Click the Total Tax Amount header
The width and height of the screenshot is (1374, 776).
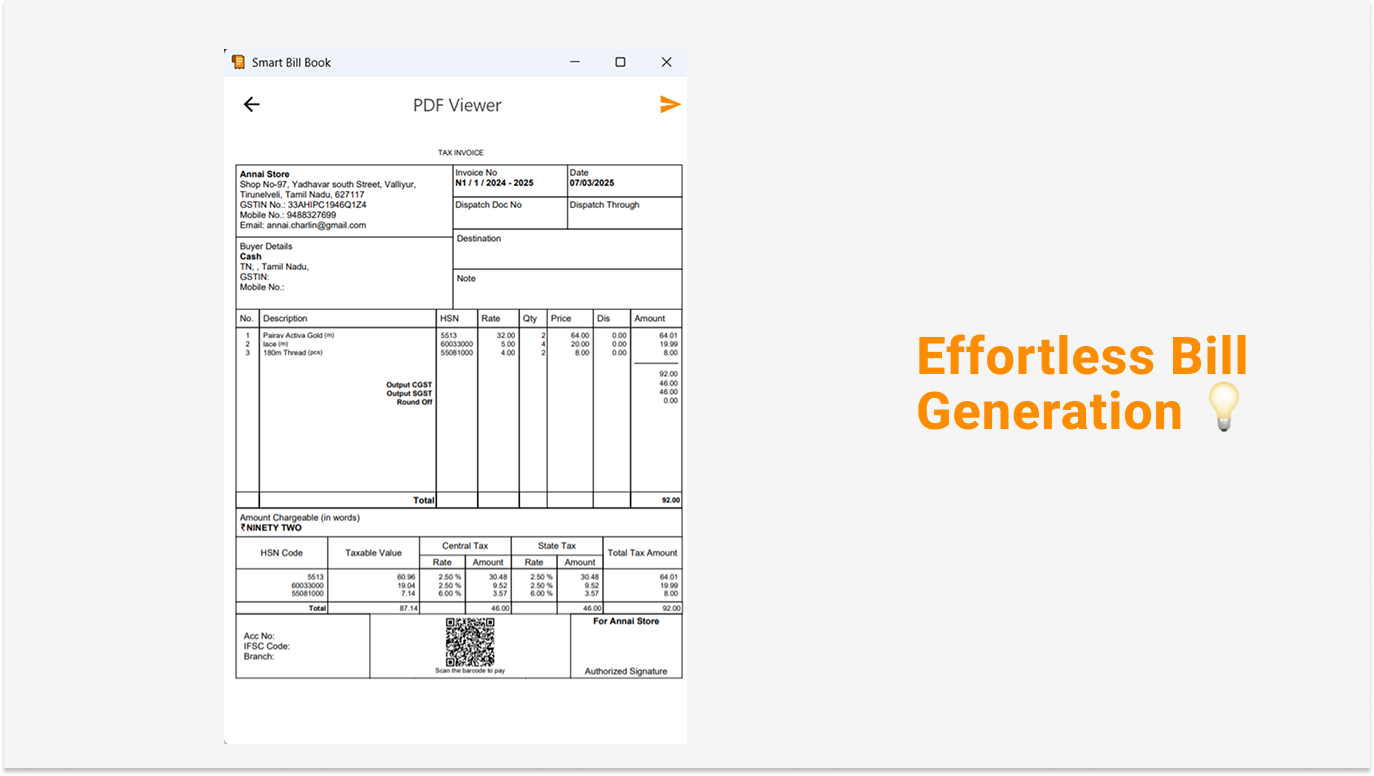643,553
